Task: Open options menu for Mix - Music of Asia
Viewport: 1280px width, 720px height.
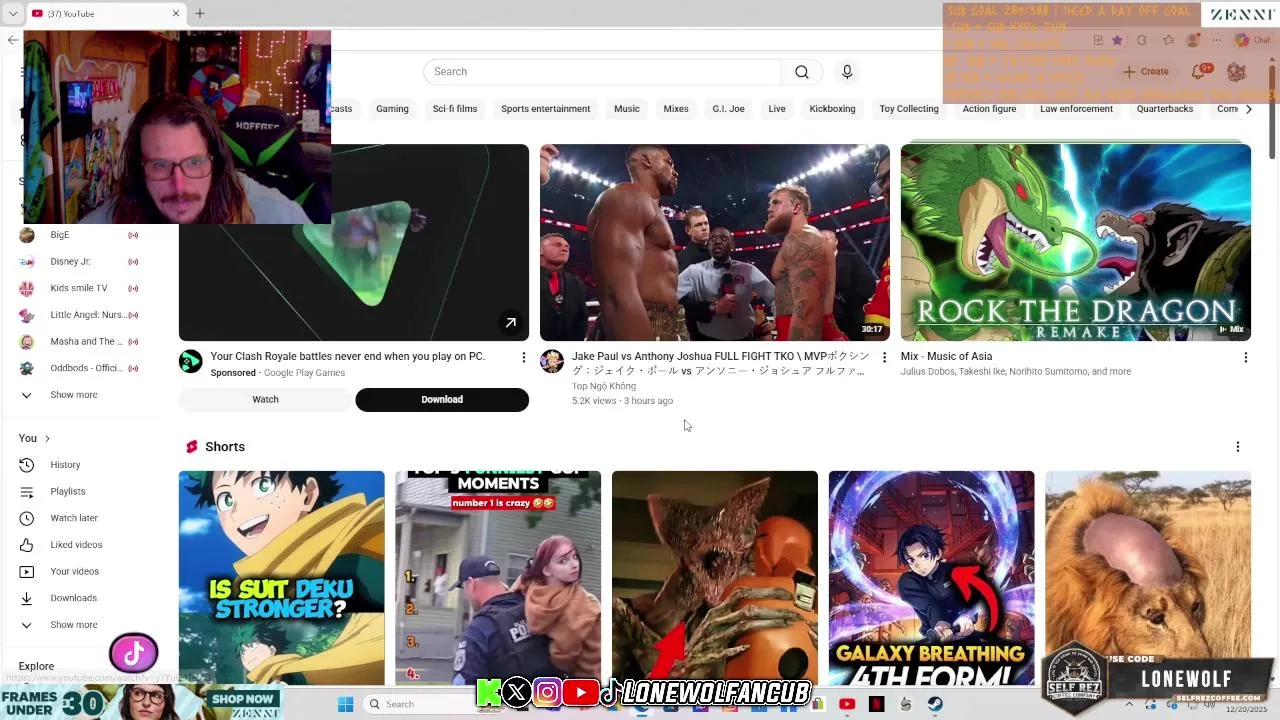Action: click(x=1245, y=357)
